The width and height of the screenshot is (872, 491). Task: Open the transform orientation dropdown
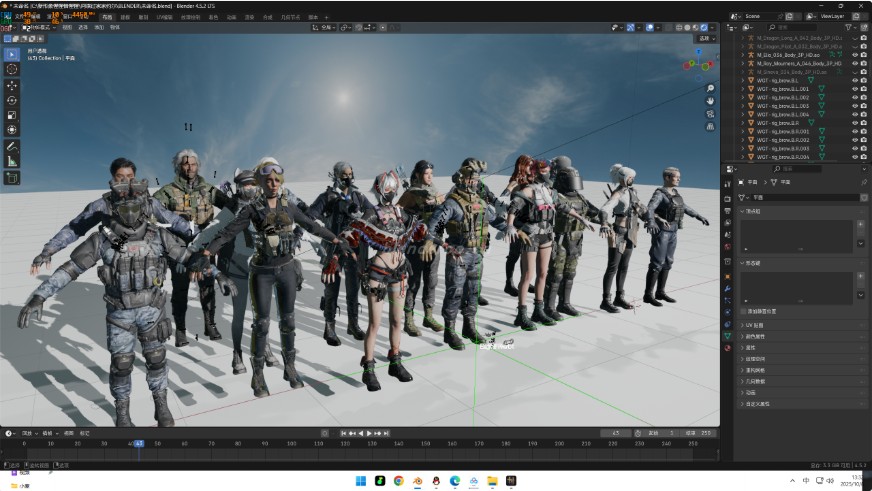[323, 27]
